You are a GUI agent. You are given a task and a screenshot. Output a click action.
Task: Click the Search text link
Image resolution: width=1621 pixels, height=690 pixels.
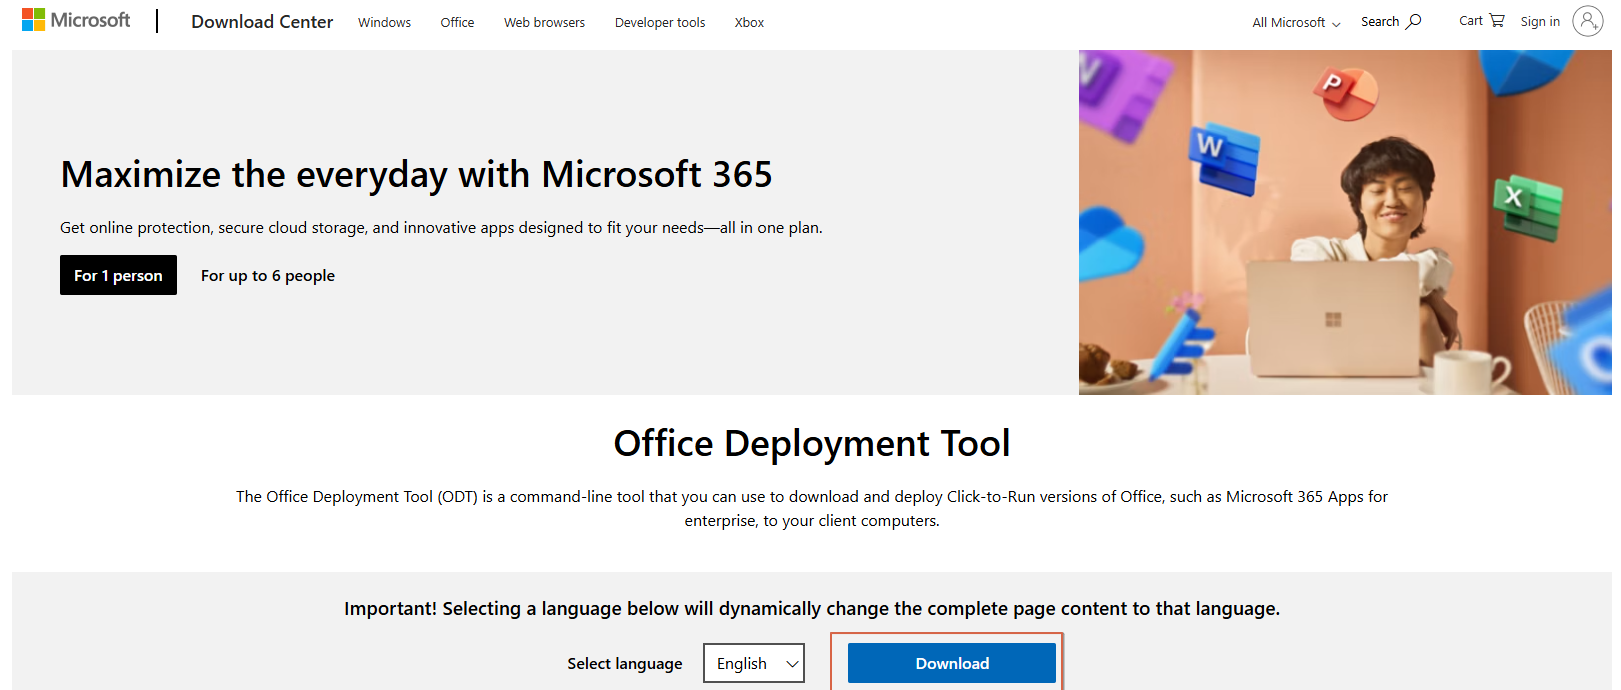coord(1380,21)
